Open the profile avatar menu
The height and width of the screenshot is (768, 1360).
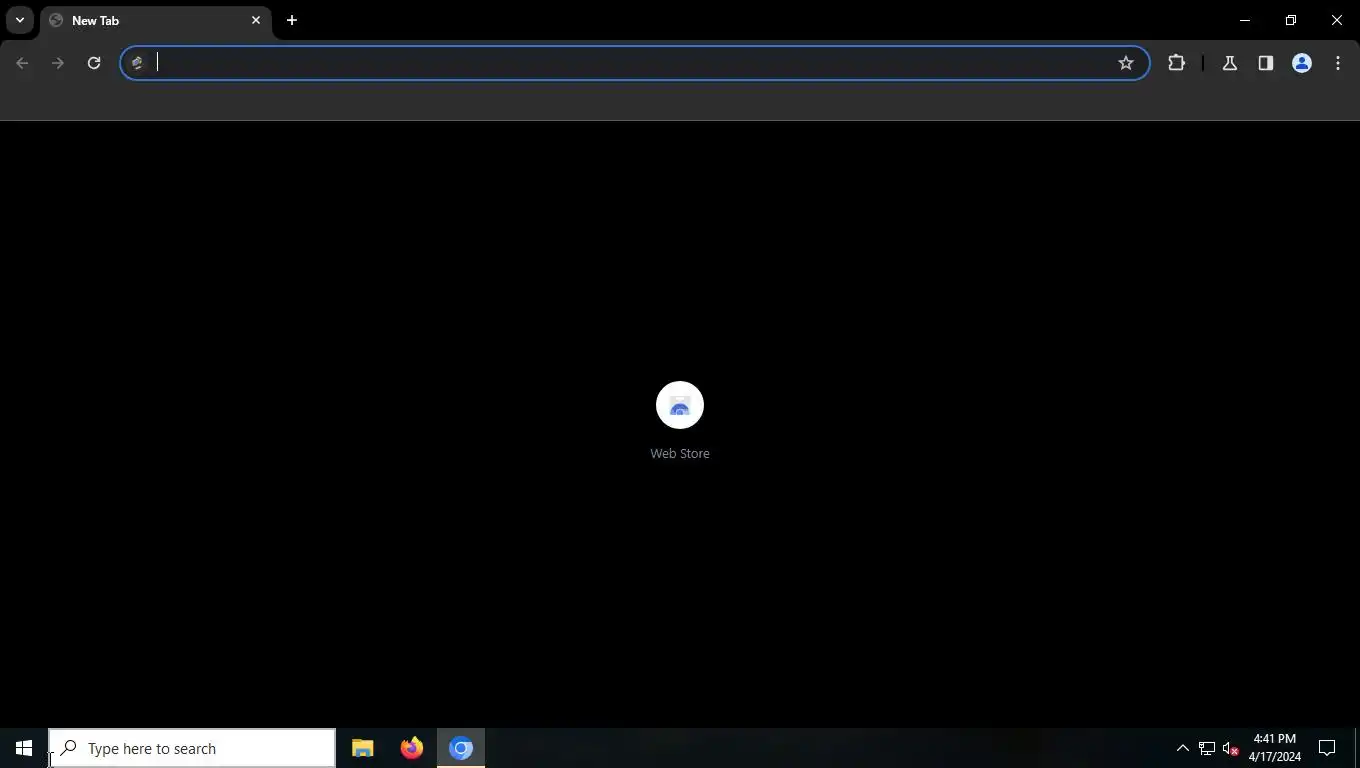[1302, 63]
